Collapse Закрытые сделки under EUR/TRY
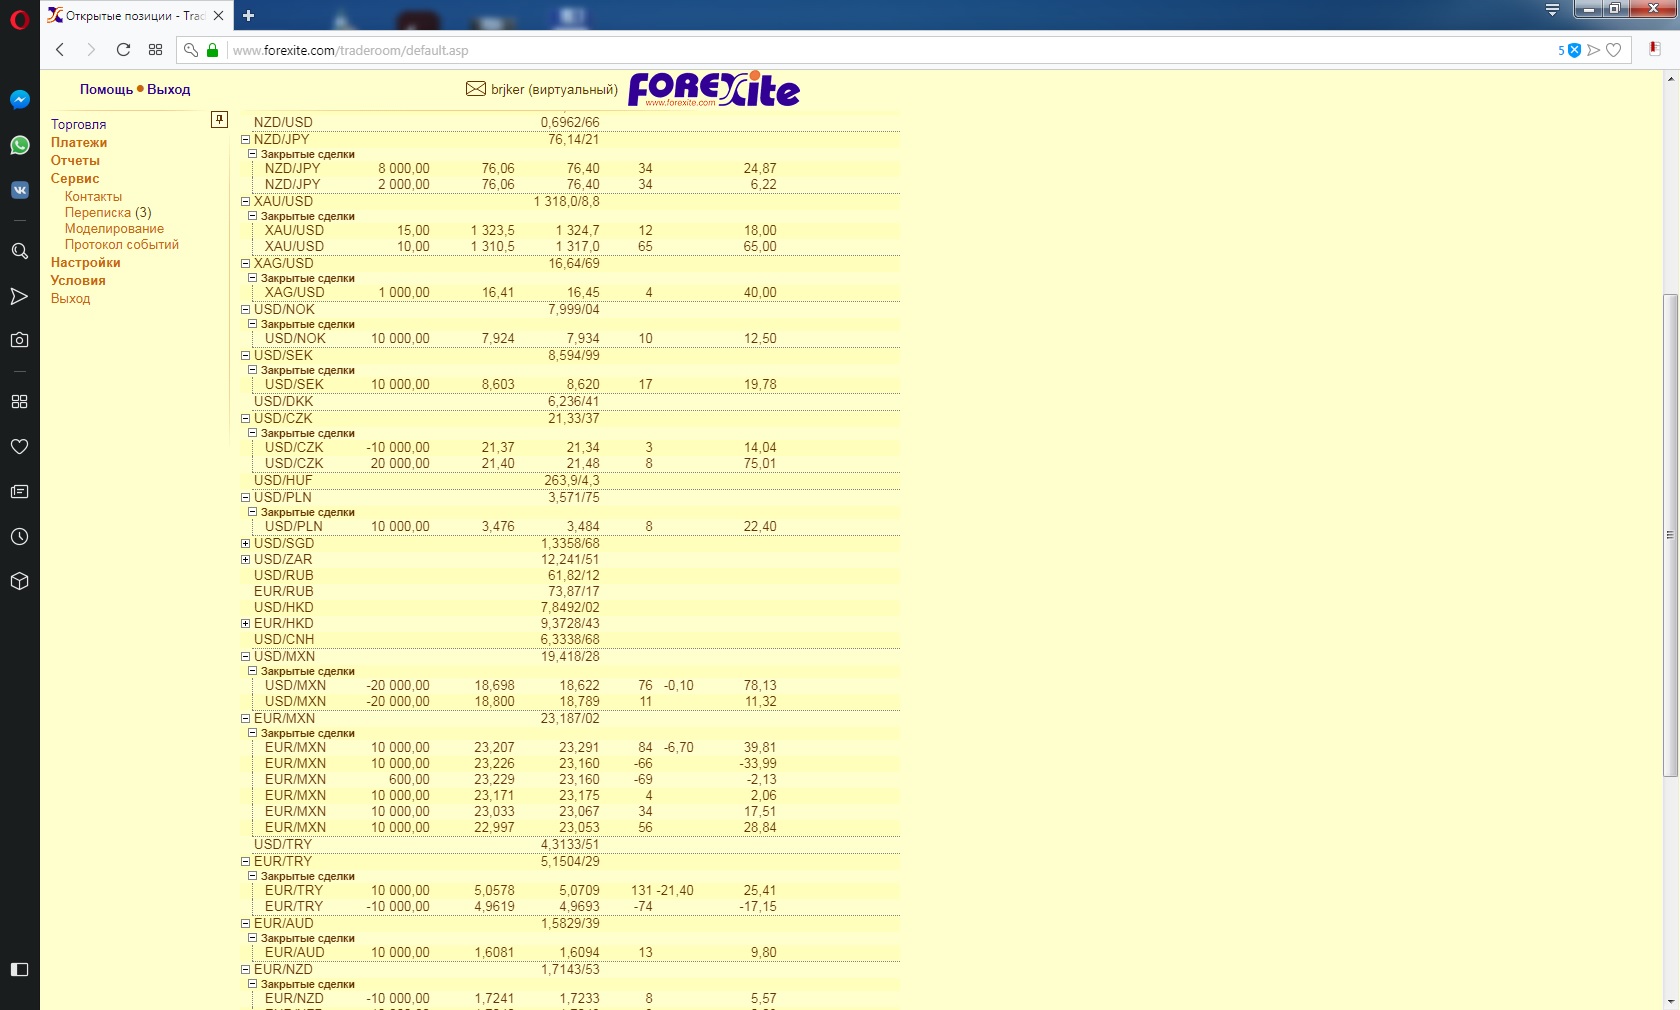 (x=252, y=876)
